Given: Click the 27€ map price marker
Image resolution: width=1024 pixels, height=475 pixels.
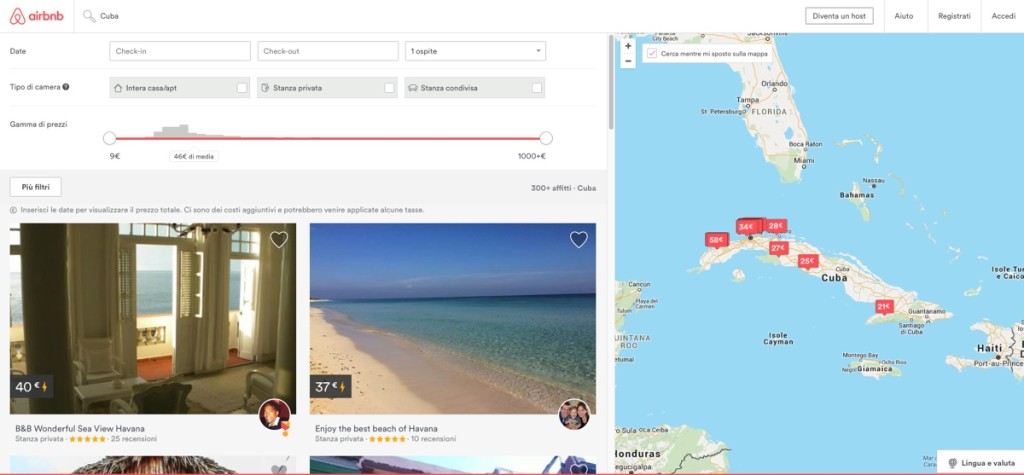Looking at the screenshot, I should tap(778, 248).
